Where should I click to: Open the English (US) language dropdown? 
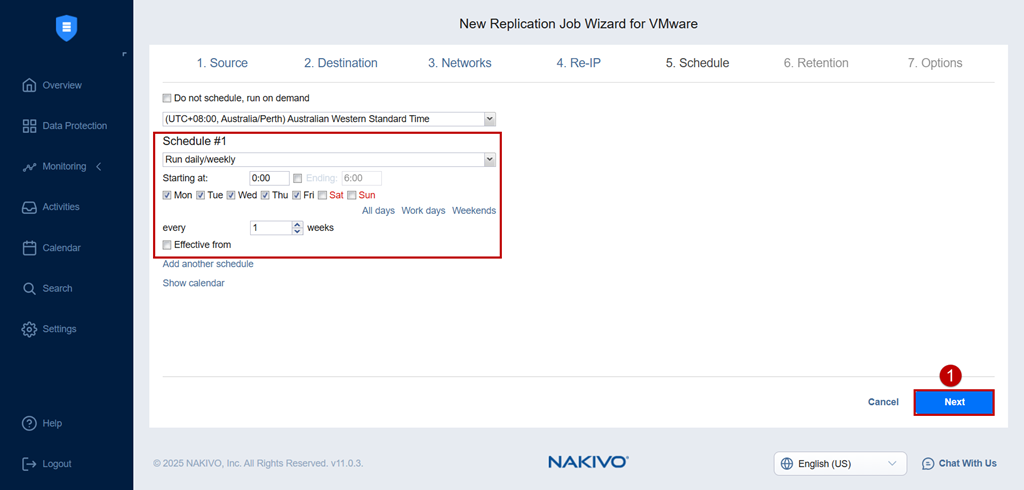(x=840, y=464)
